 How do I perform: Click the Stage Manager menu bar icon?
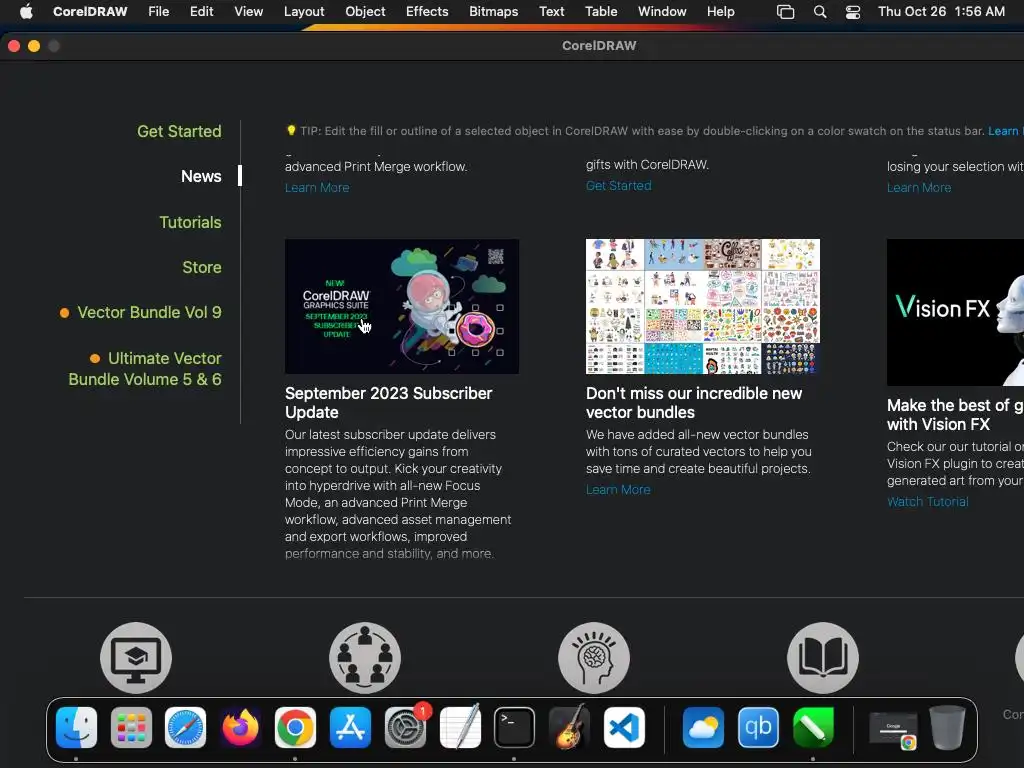click(x=785, y=12)
